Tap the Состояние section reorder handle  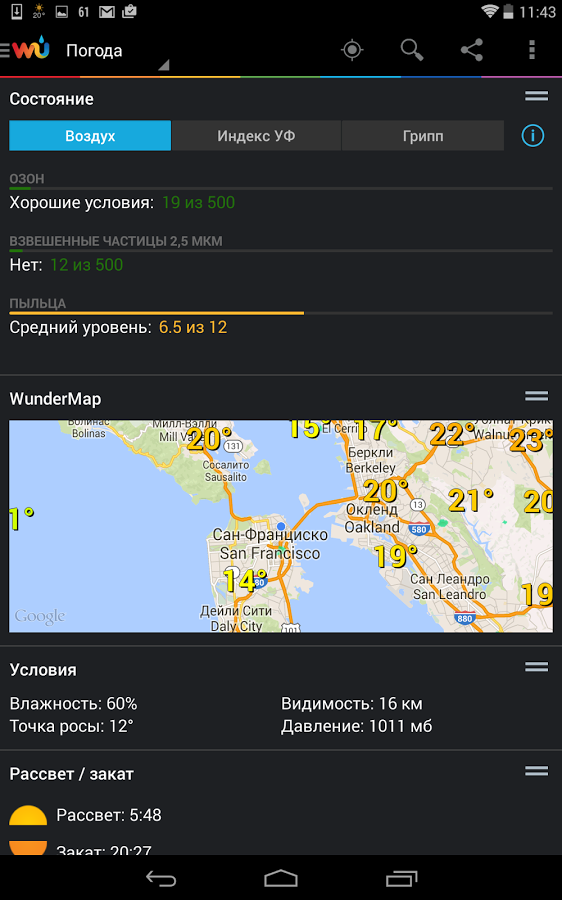[x=536, y=96]
